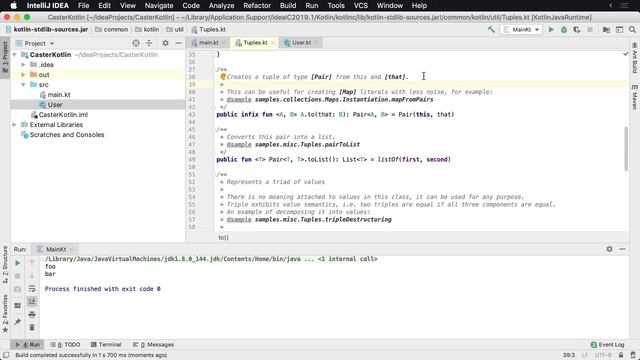Image resolution: width=640 pixels, height=360 pixels.
Task: Open Project panel settings gear
Action: [x=165, y=43]
